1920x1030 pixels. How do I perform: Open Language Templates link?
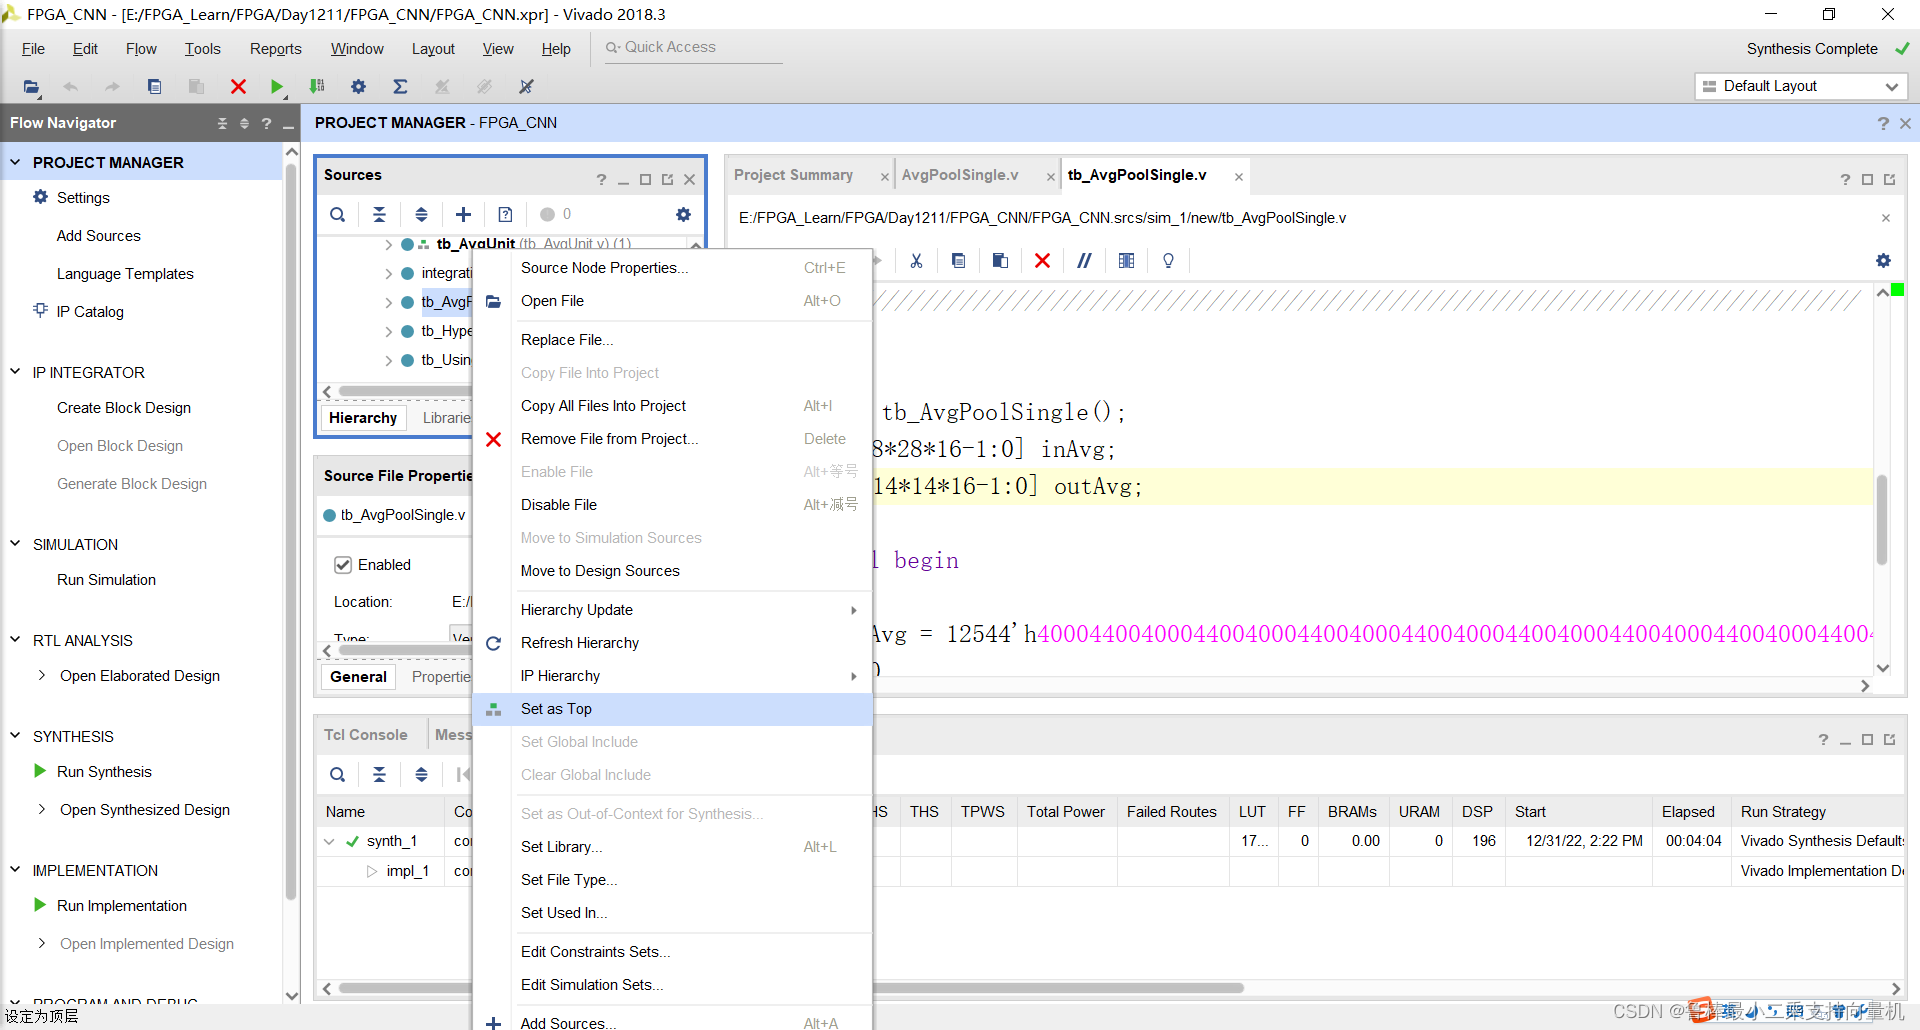pos(125,274)
